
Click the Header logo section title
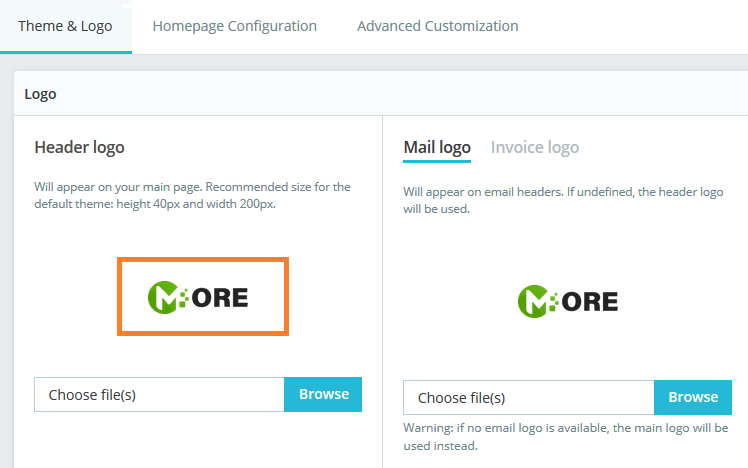pyautogui.click(x=79, y=147)
